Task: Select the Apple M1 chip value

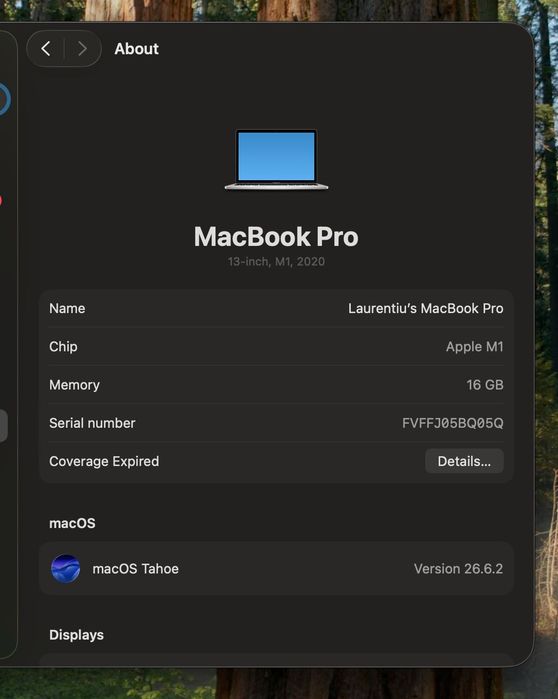Action: (x=475, y=346)
